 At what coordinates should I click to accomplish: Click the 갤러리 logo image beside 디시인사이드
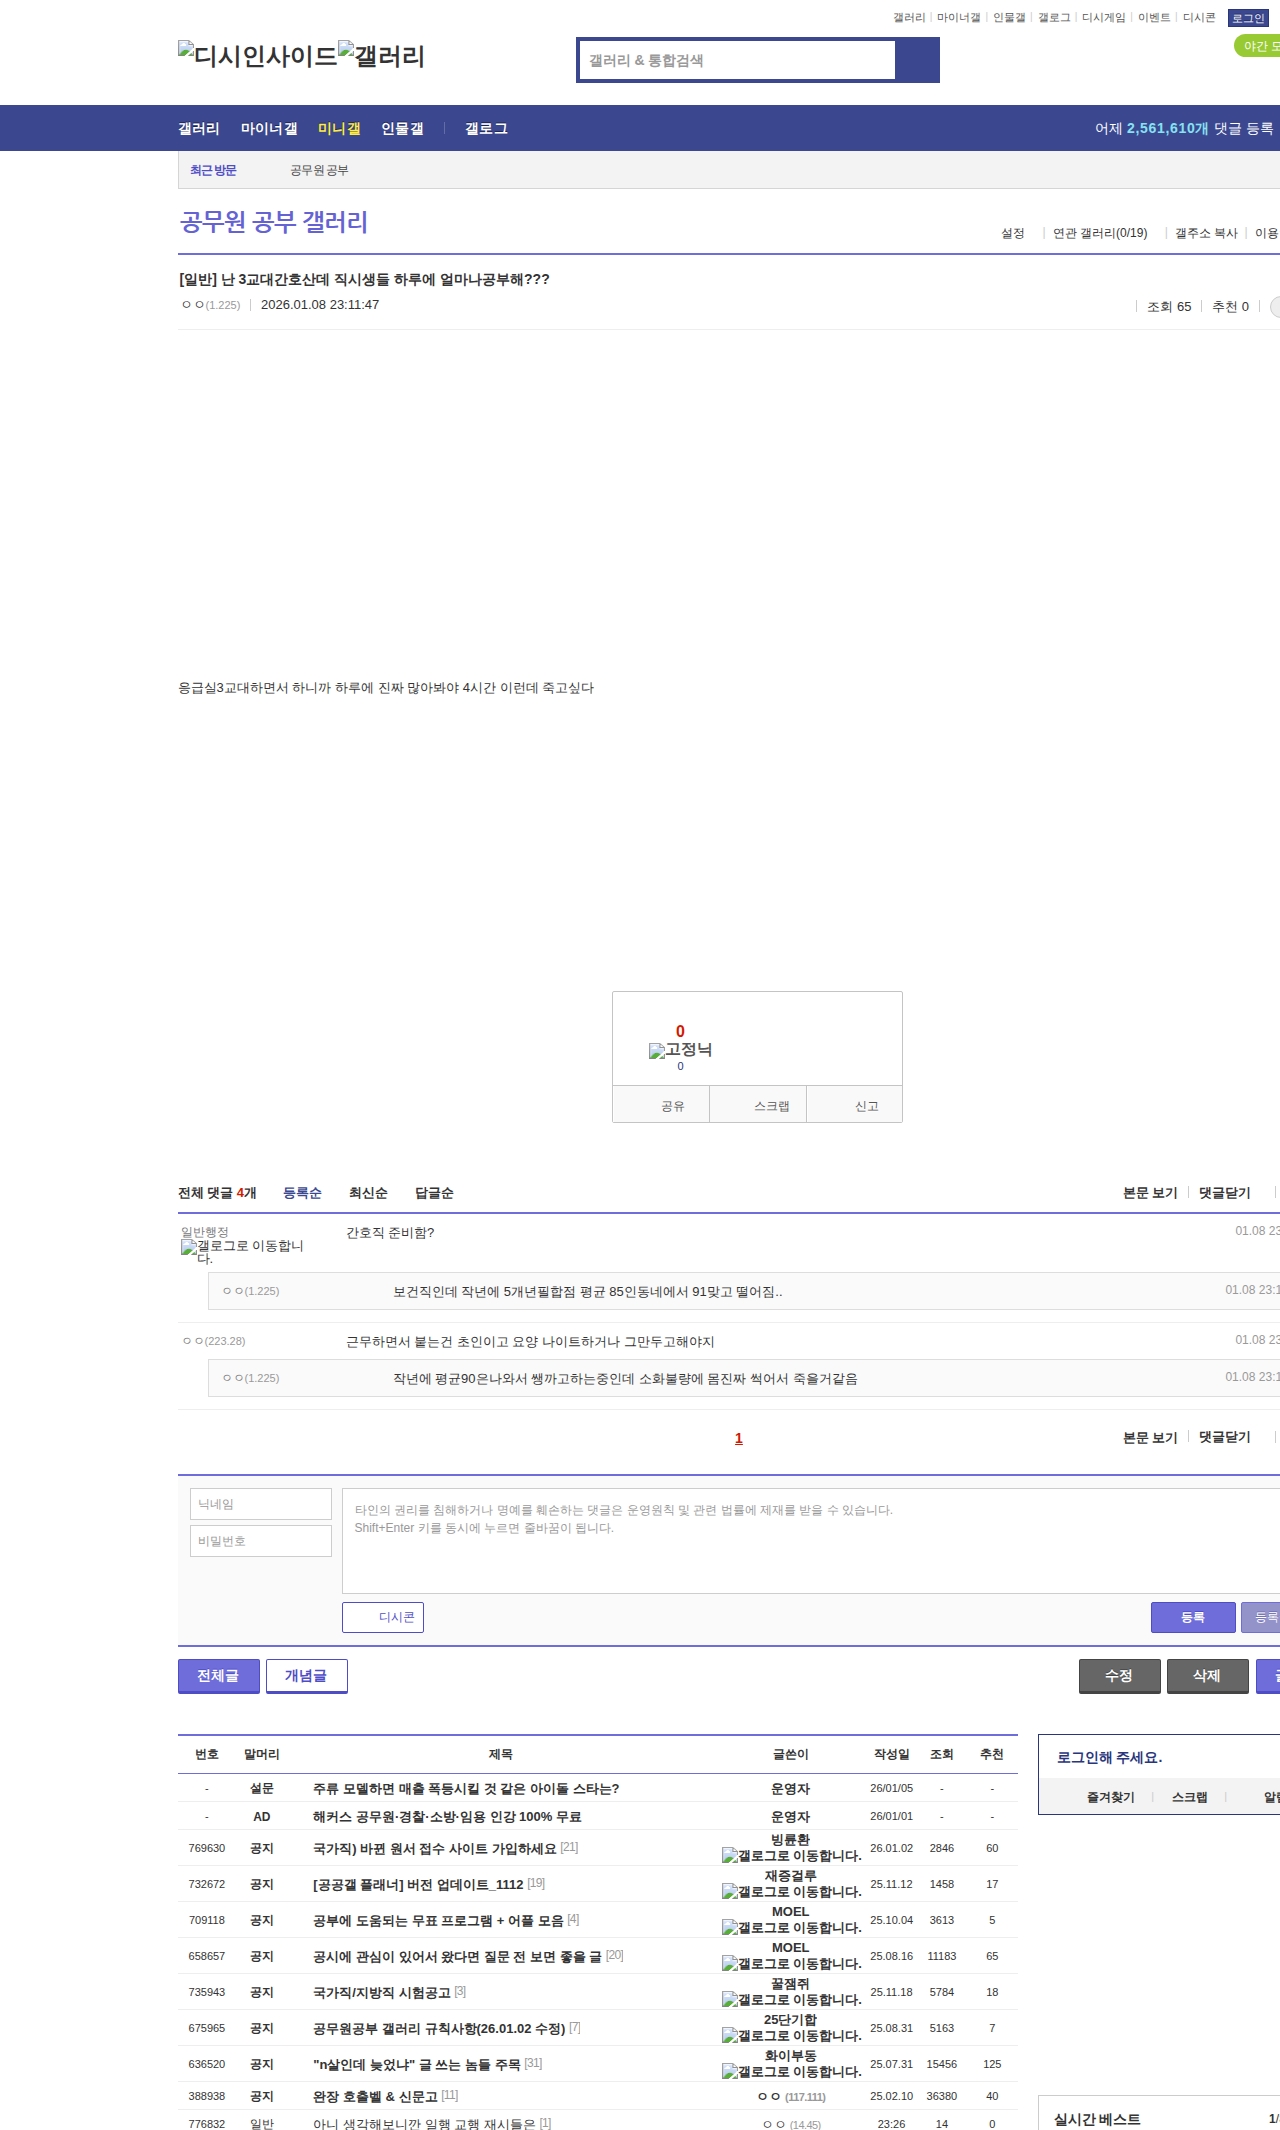[381, 56]
